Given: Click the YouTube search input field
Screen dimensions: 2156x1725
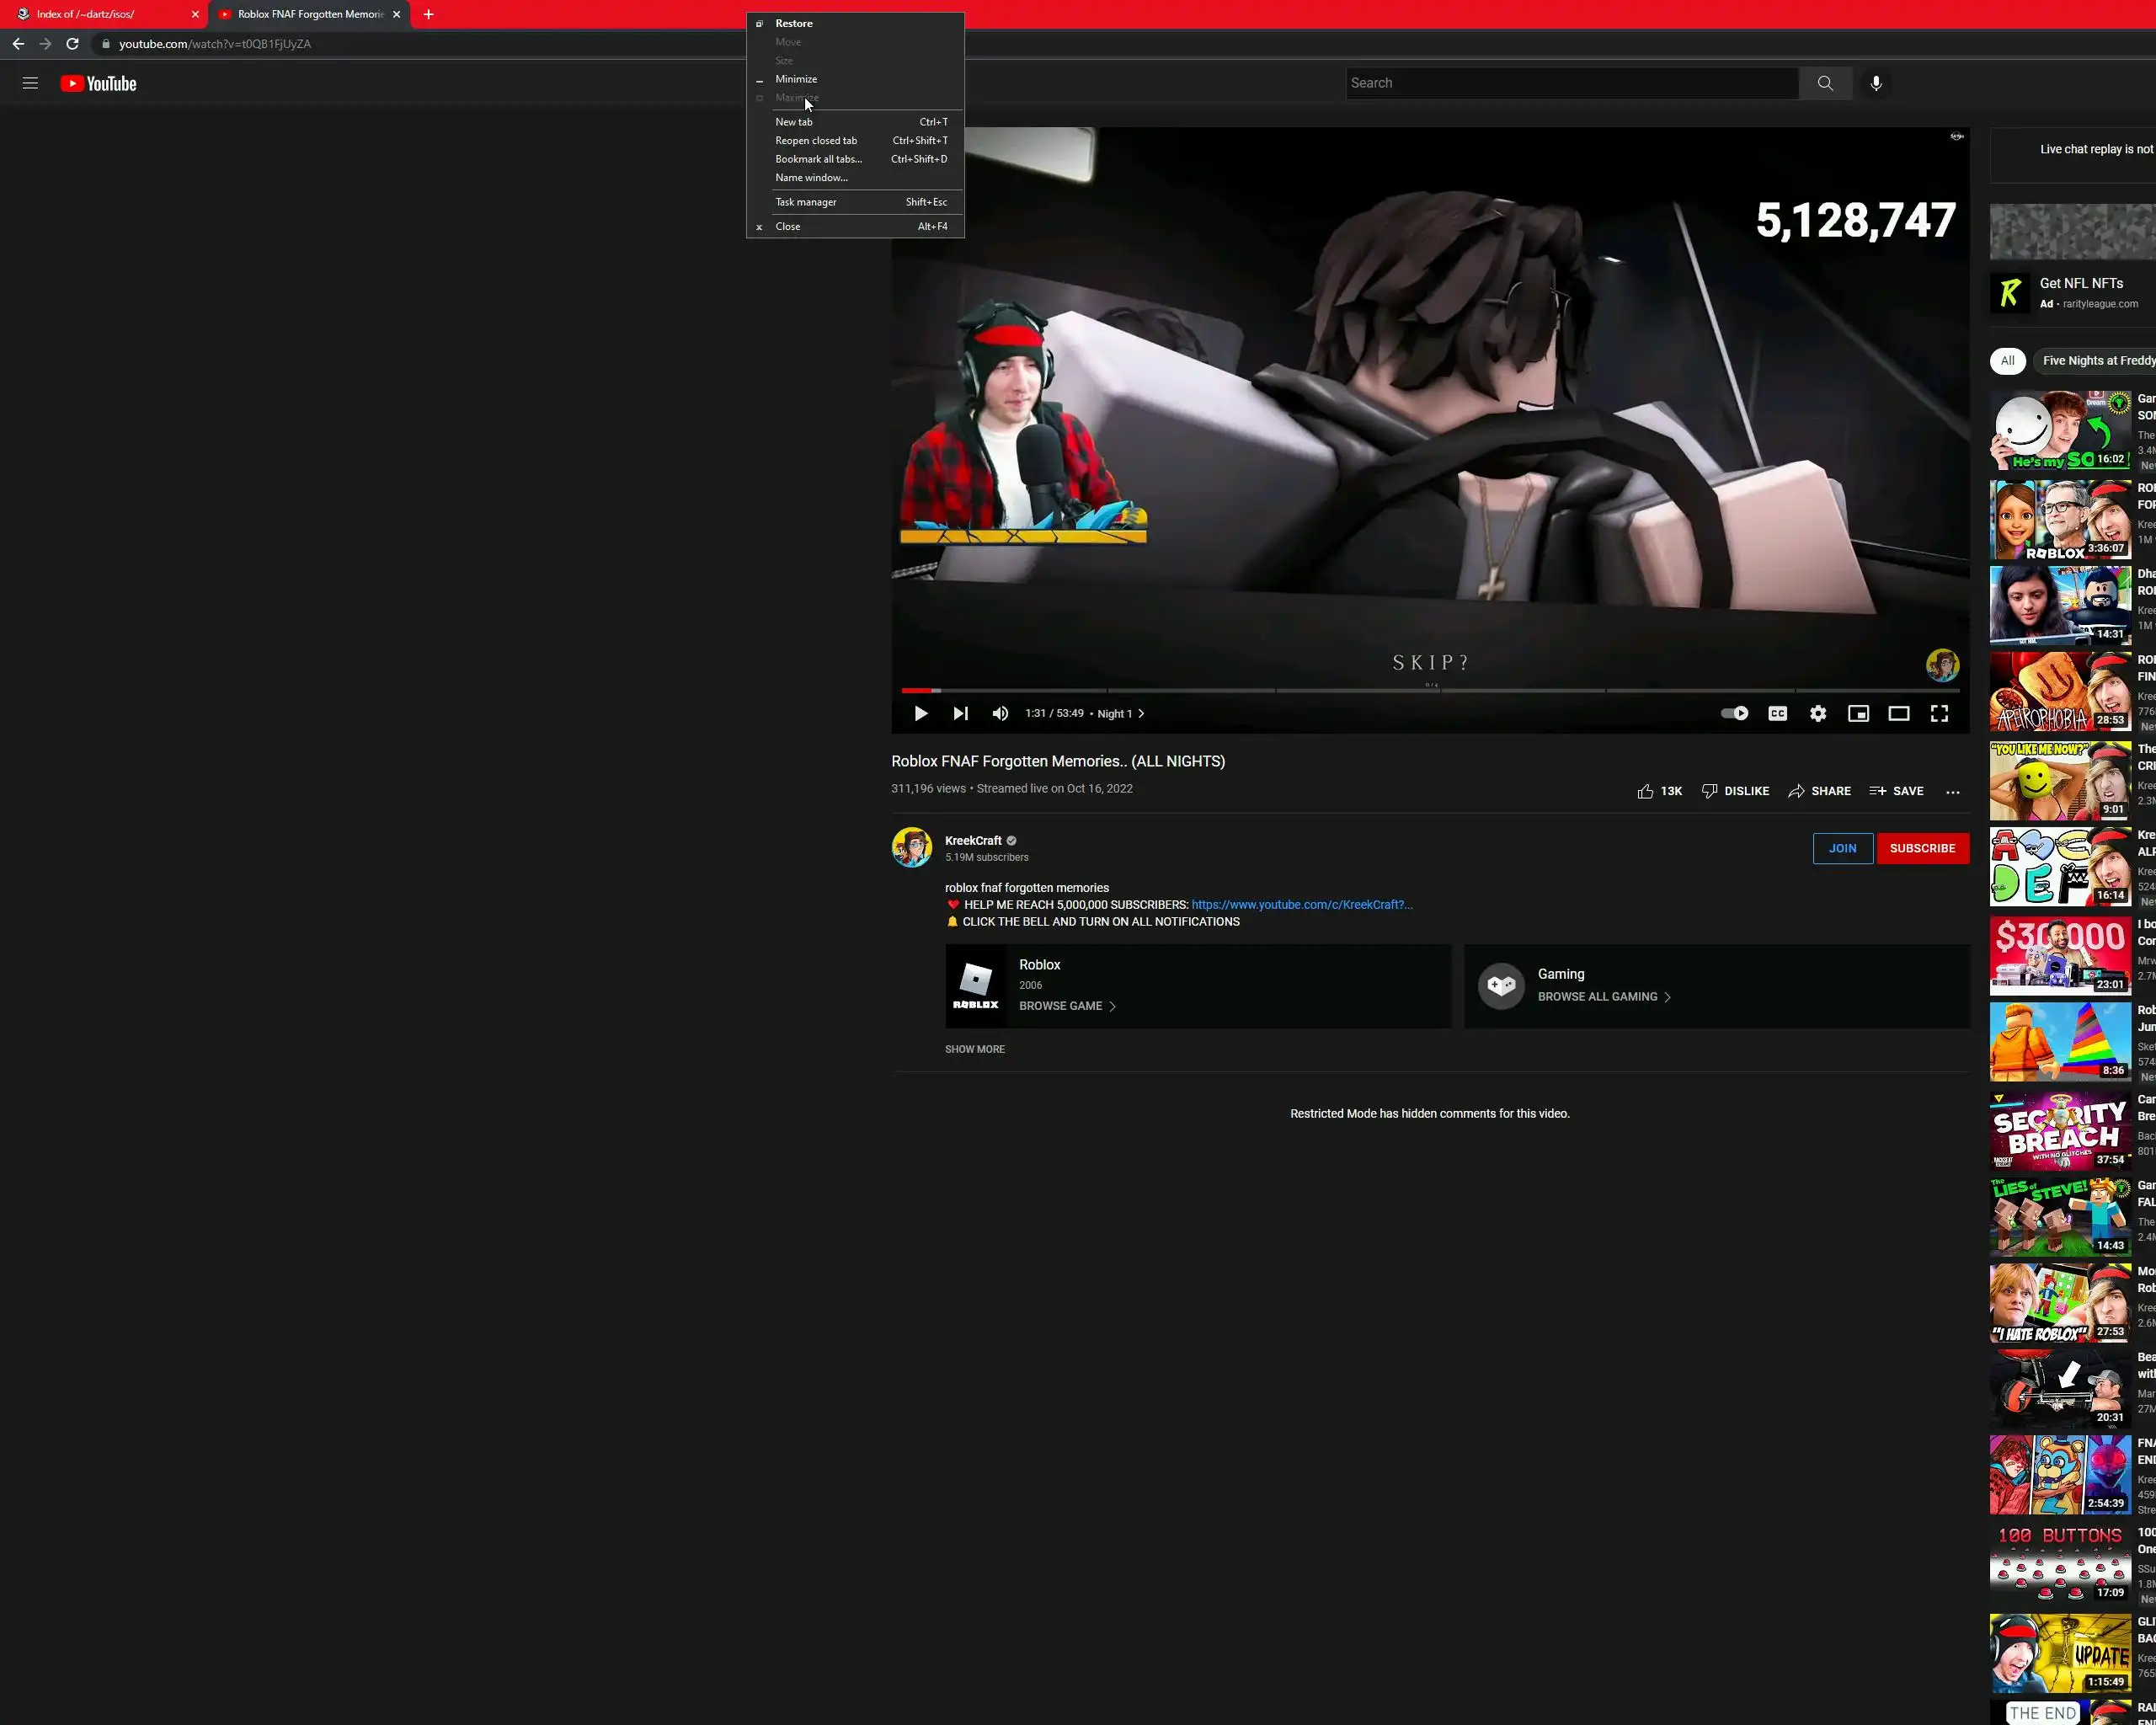Looking at the screenshot, I should [1570, 83].
